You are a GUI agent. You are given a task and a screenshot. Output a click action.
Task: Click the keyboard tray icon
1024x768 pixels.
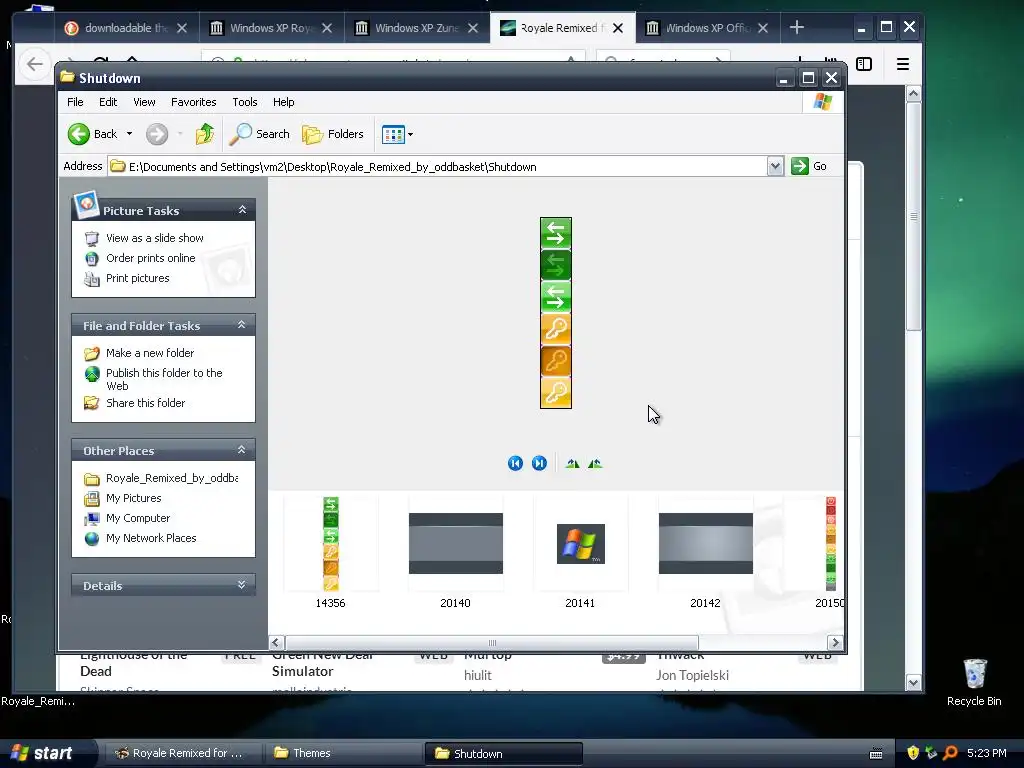point(876,754)
